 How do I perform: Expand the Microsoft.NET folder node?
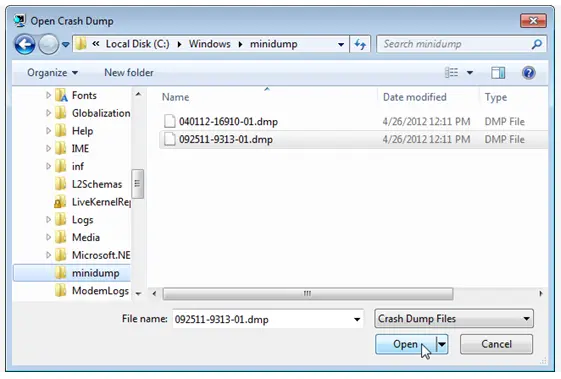click(x=48, y=255)
